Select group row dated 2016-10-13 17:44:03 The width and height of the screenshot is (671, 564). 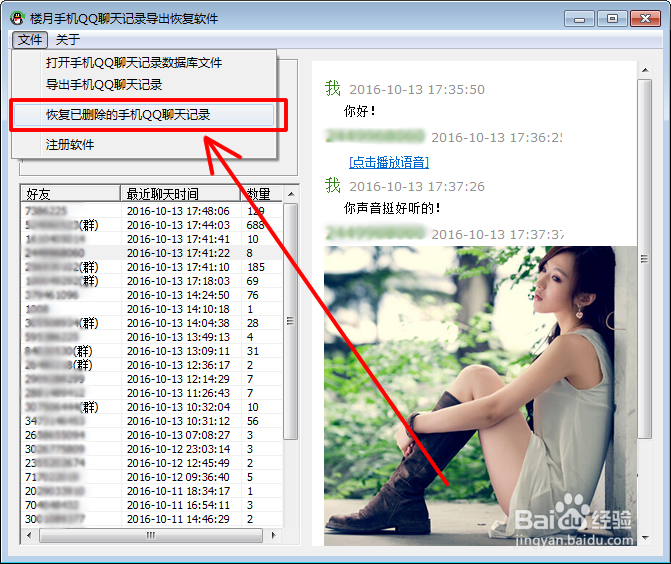(151, 225)
